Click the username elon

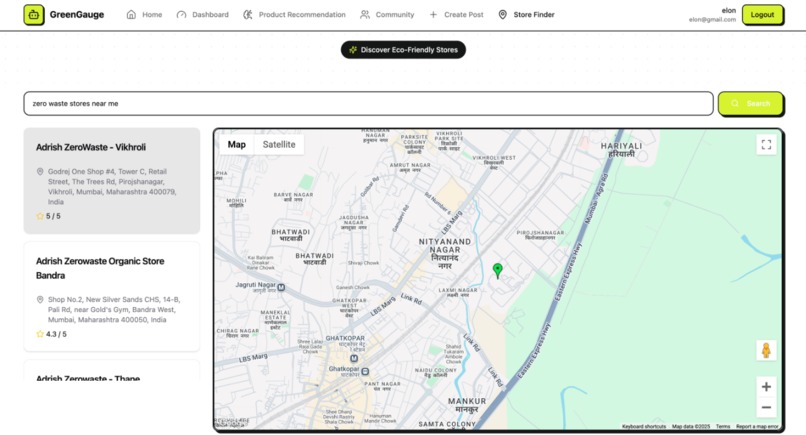tap(729, 10)
